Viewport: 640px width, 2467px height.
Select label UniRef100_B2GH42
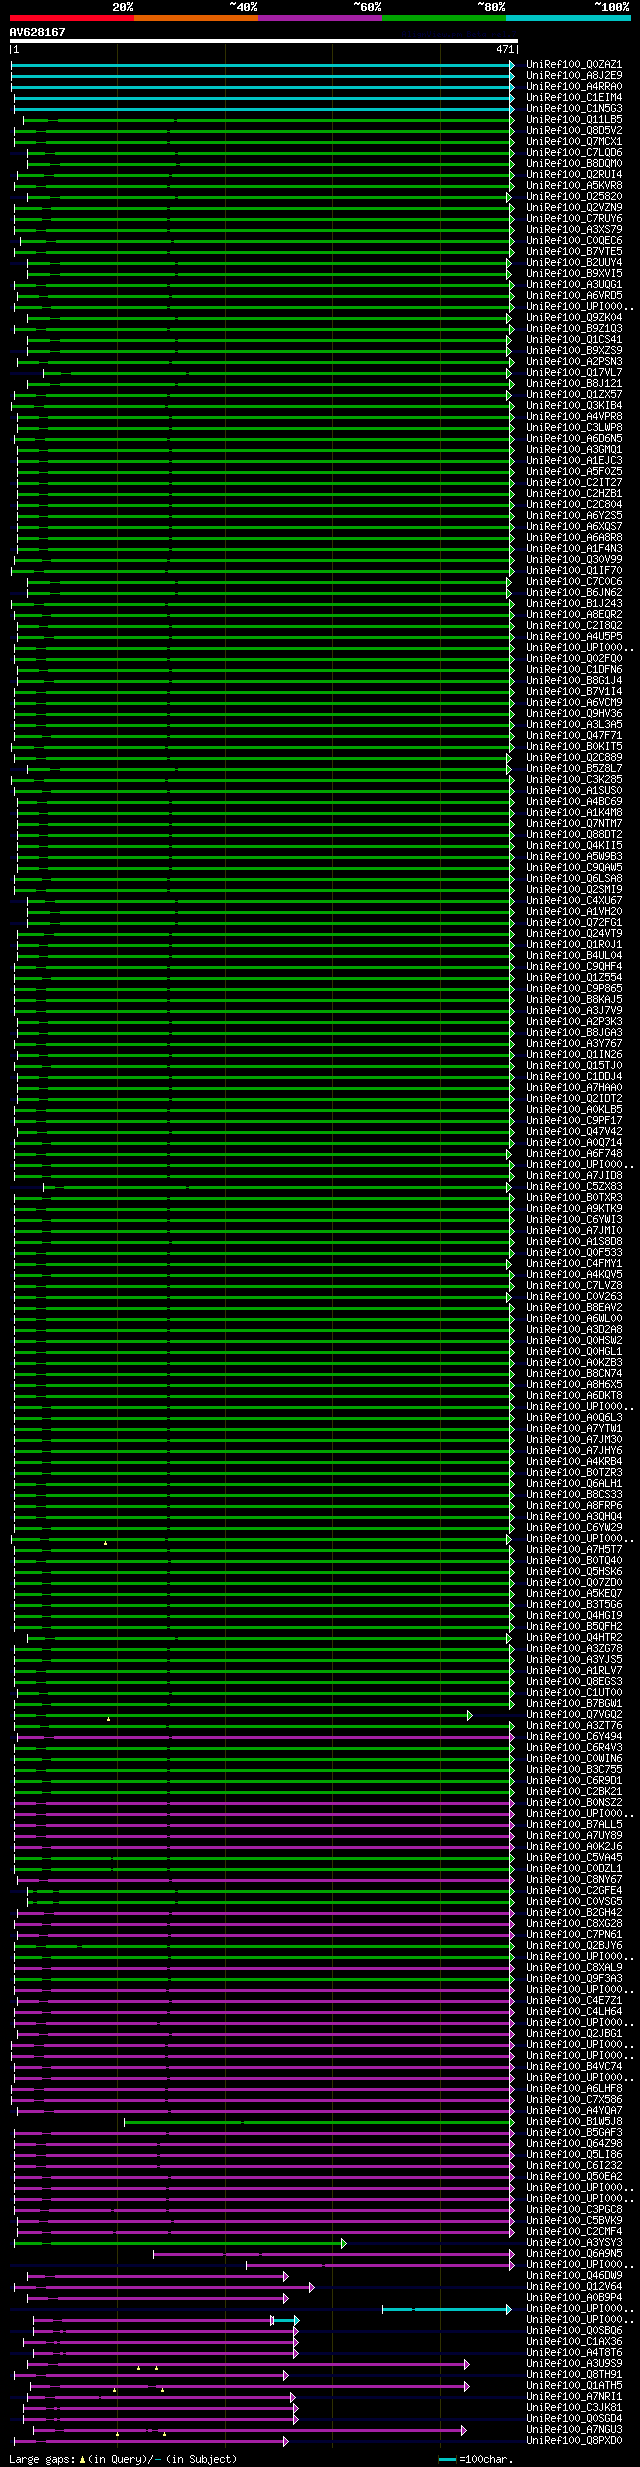[x=574, y=1913]
